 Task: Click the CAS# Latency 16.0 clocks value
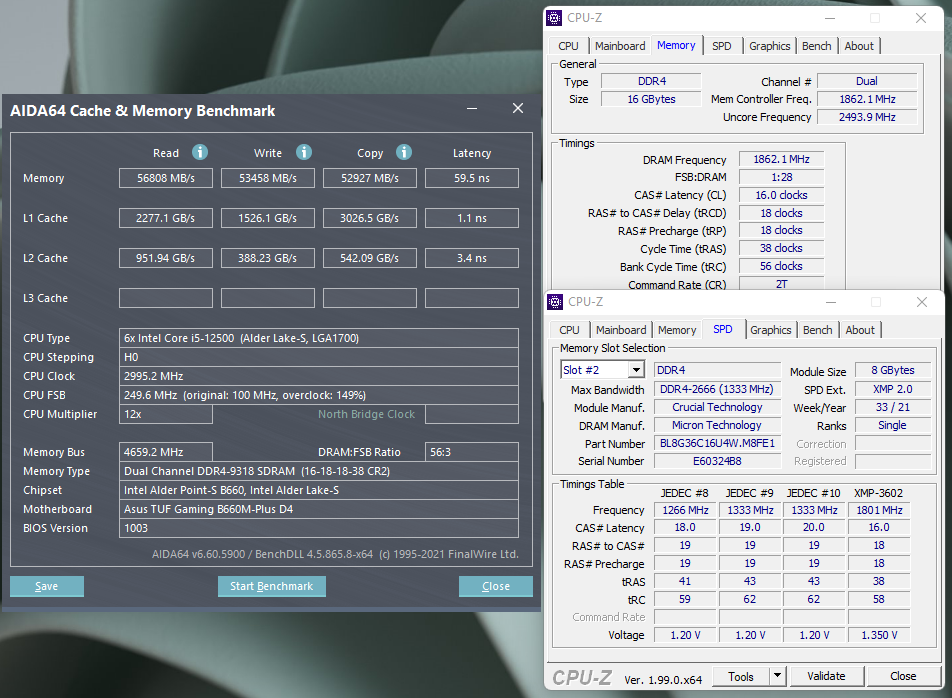point(781,195)
